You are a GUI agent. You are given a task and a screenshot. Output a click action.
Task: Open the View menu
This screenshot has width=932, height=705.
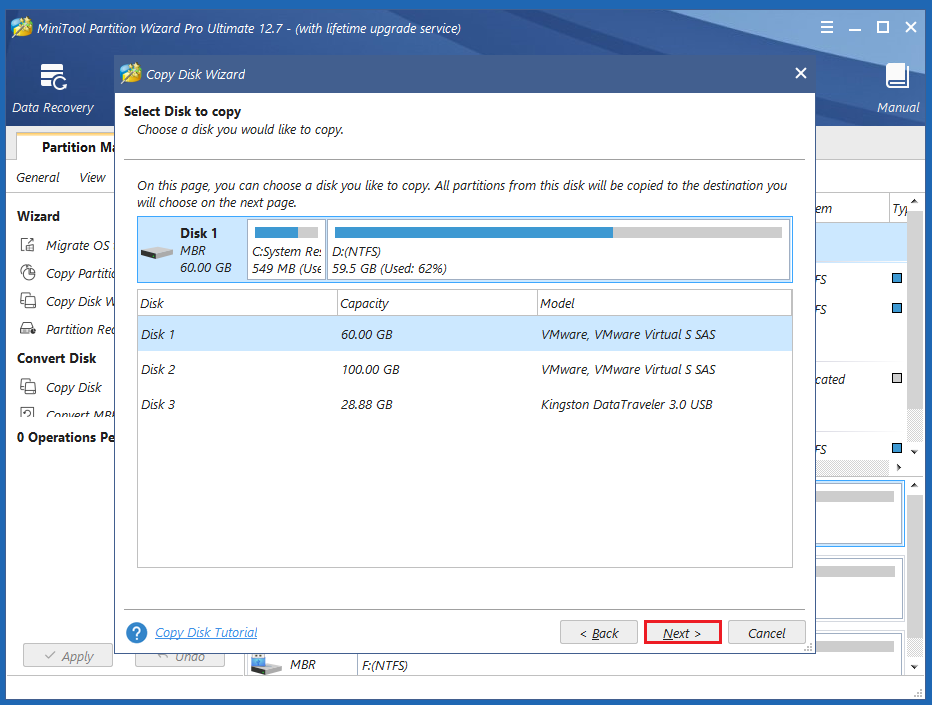click(x=92, y=177)
